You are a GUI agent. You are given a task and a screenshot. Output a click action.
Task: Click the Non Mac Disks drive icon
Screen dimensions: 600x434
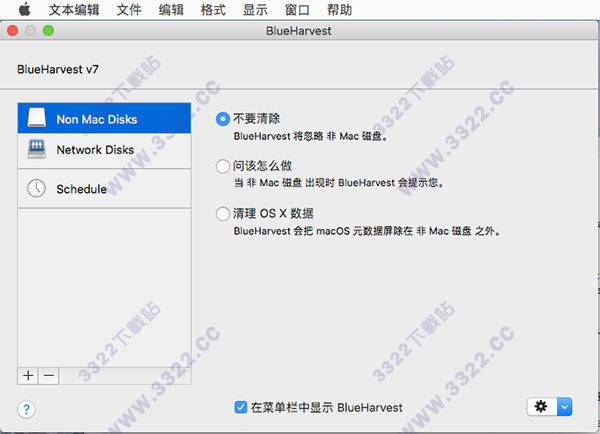click(x=37, y=118)
